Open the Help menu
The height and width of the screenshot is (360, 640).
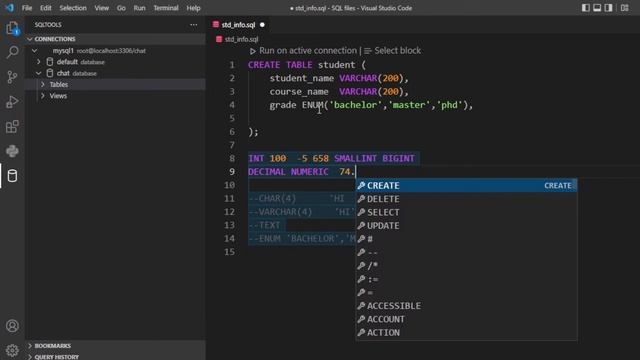tap(193, 8)
